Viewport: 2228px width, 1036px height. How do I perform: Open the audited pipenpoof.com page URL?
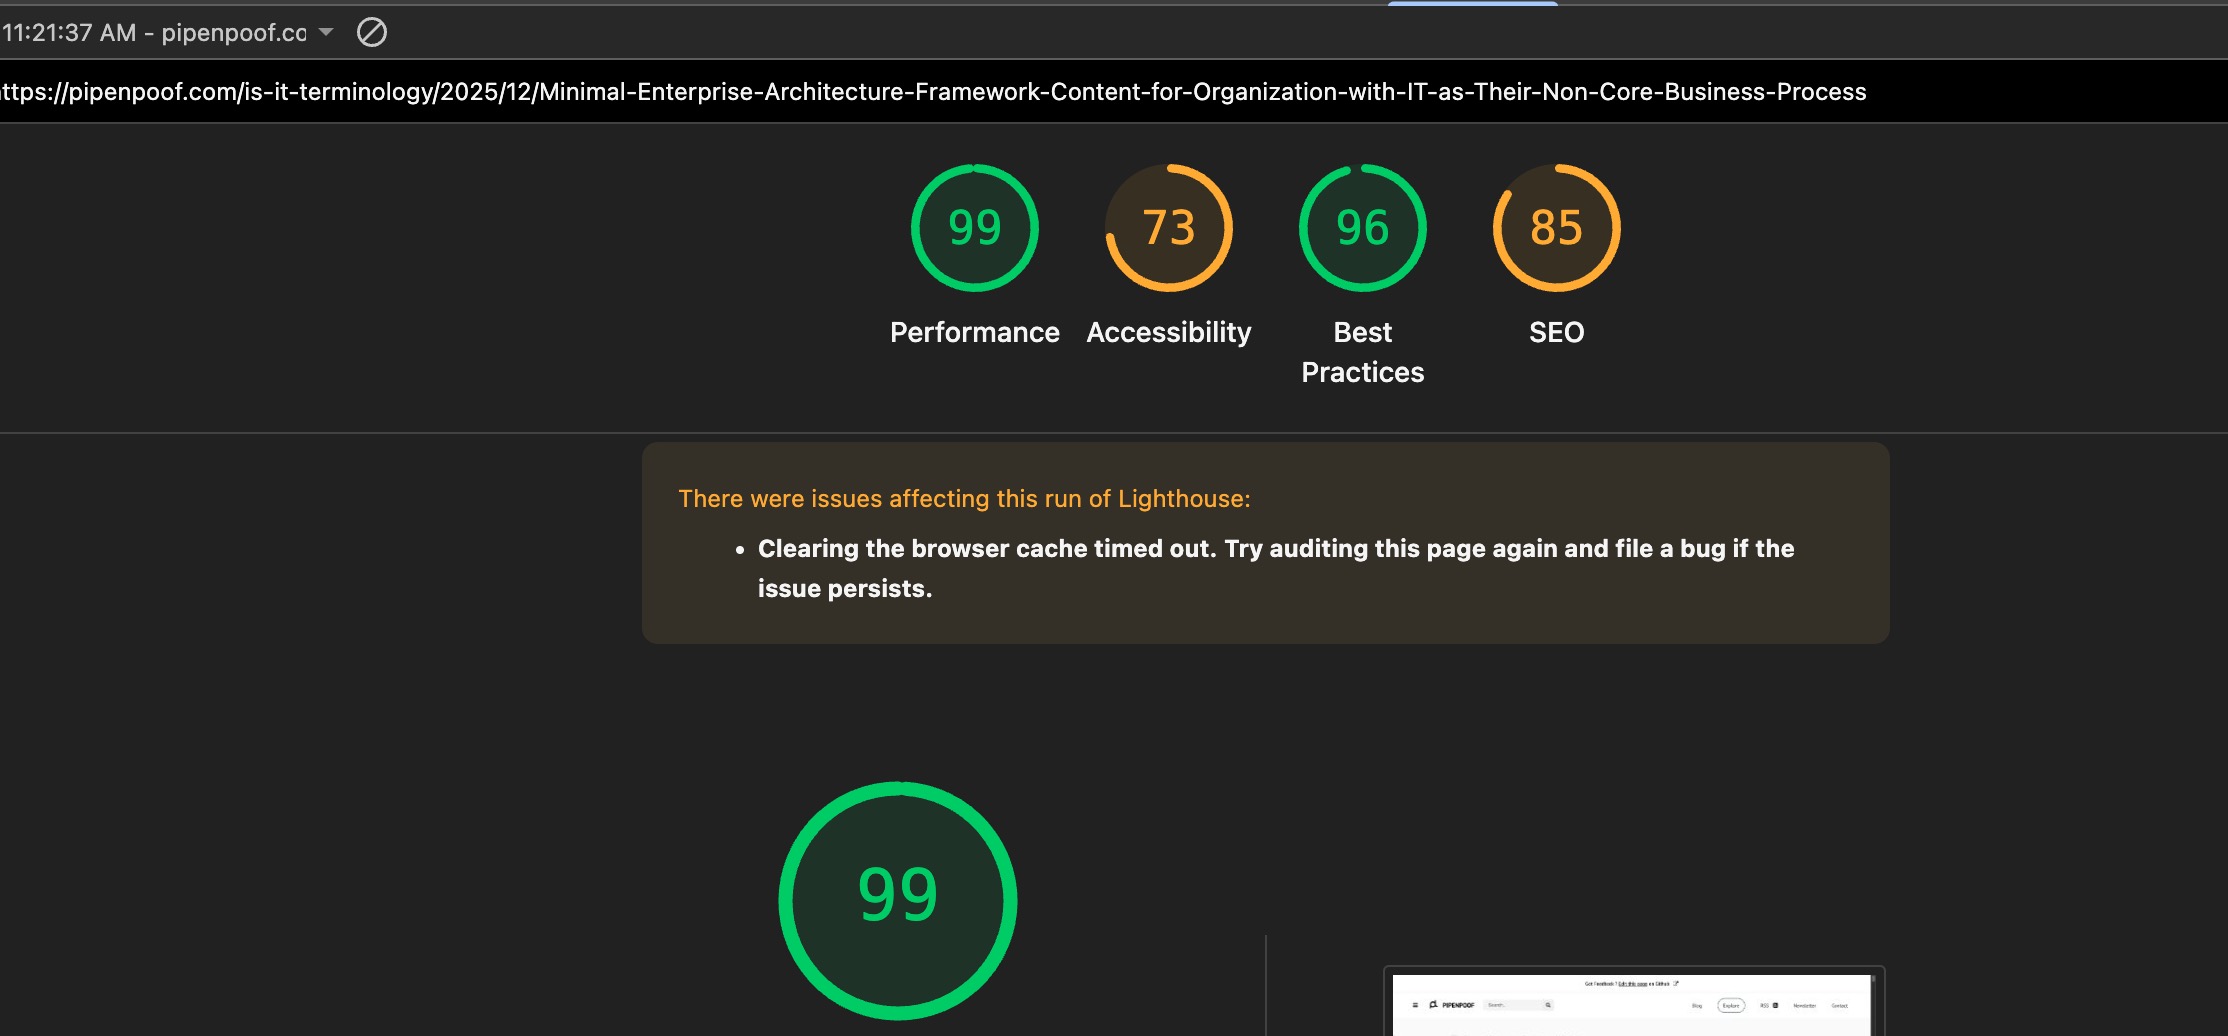tap(932, 92)
